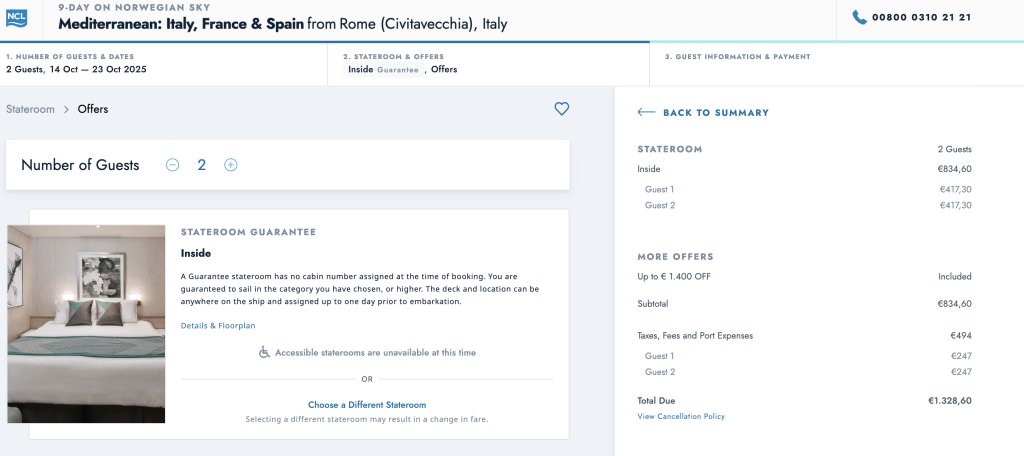Click the MORE OFFERS section heading
The width and height of the screenshot is (1024, 456).
pyautogui.click(x=675, y=257)
